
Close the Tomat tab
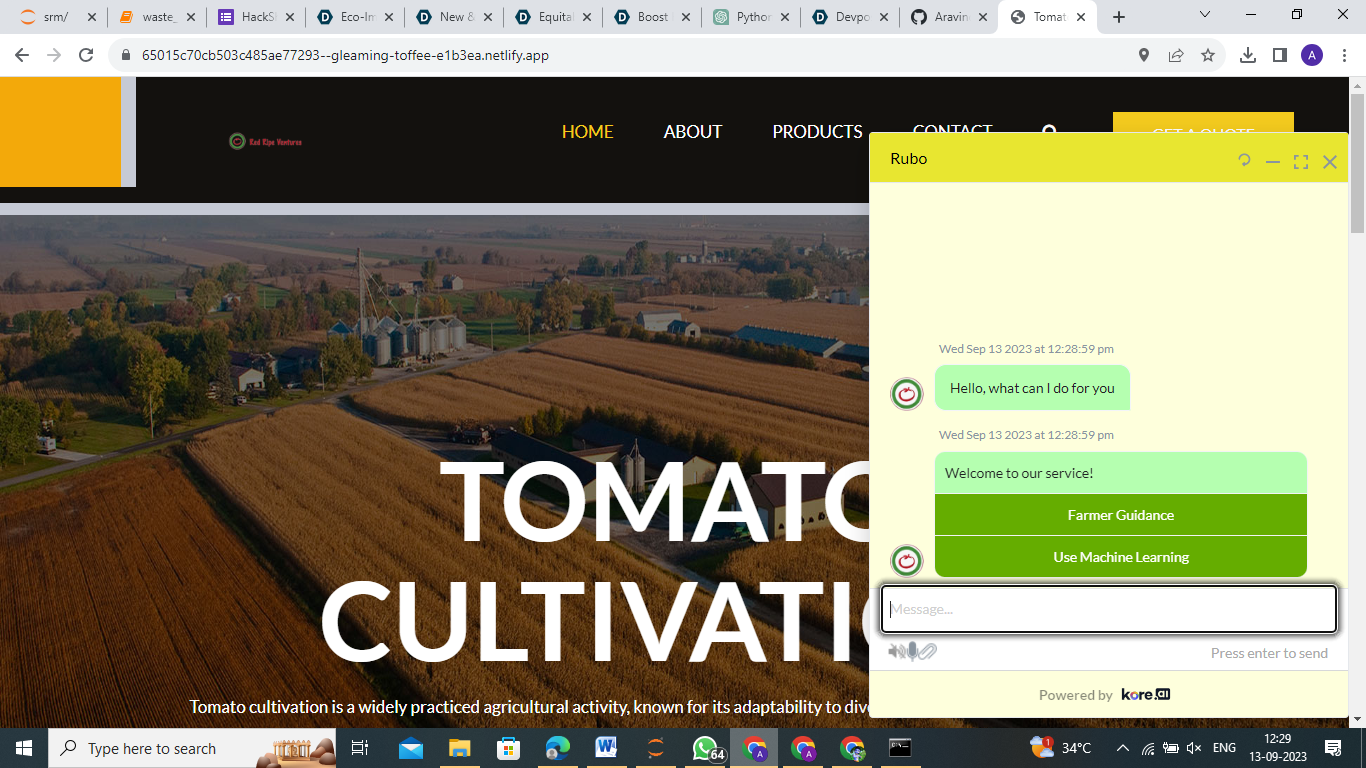pyautogui.click(x=1081, y=17)
